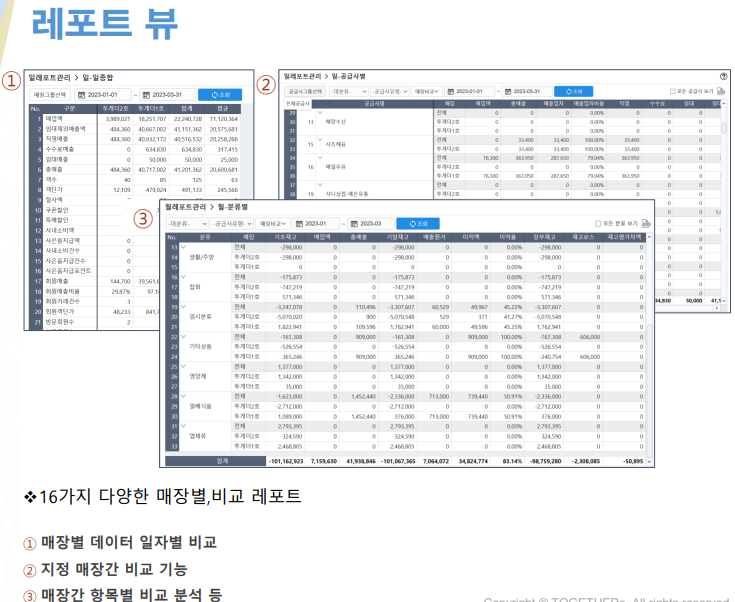This screenshot has height=602, width=735.
Task: Click 투게더1호 column header in 일-일종합
Action: [x=151, y=109]
